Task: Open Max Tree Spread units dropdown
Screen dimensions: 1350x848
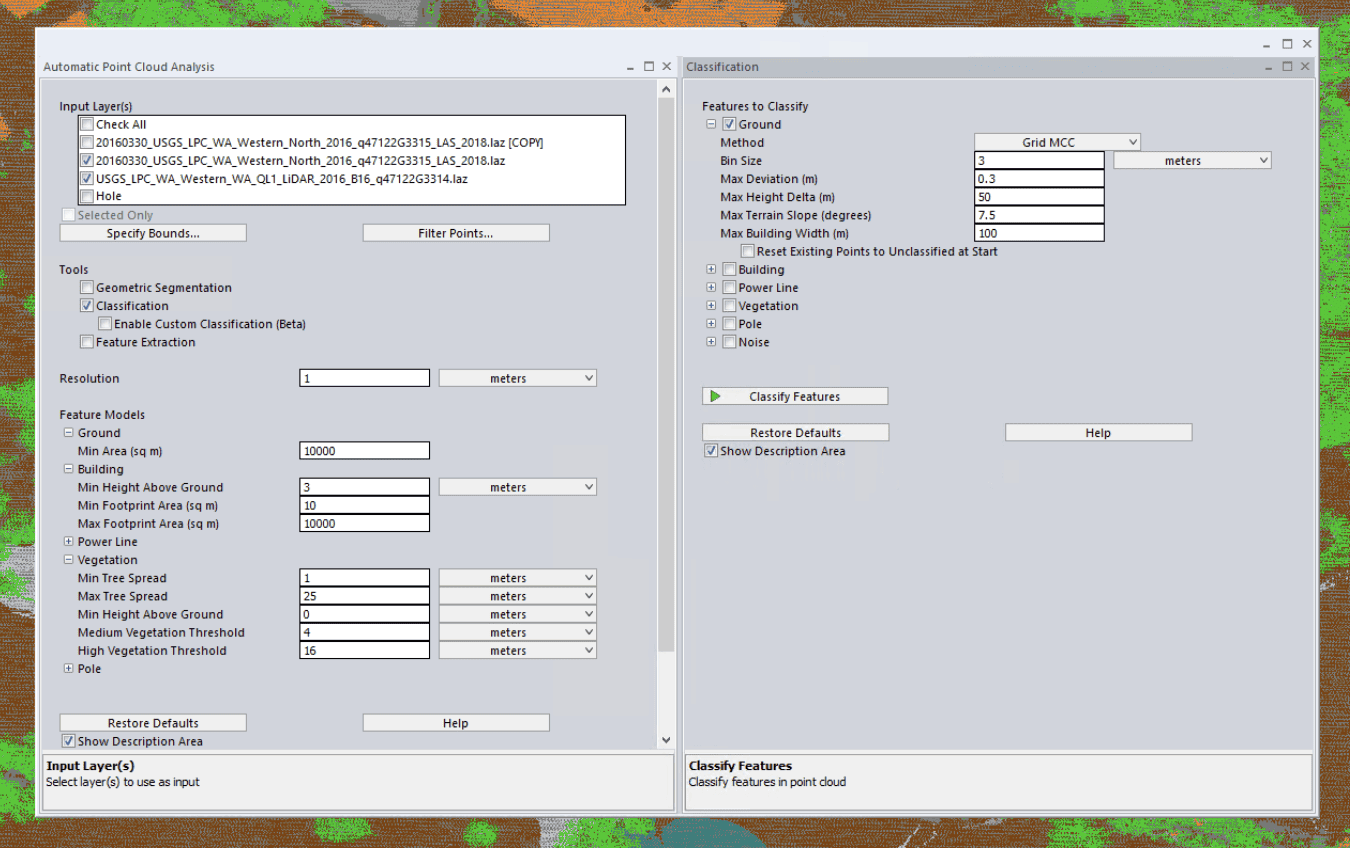Action: [518, 596]
